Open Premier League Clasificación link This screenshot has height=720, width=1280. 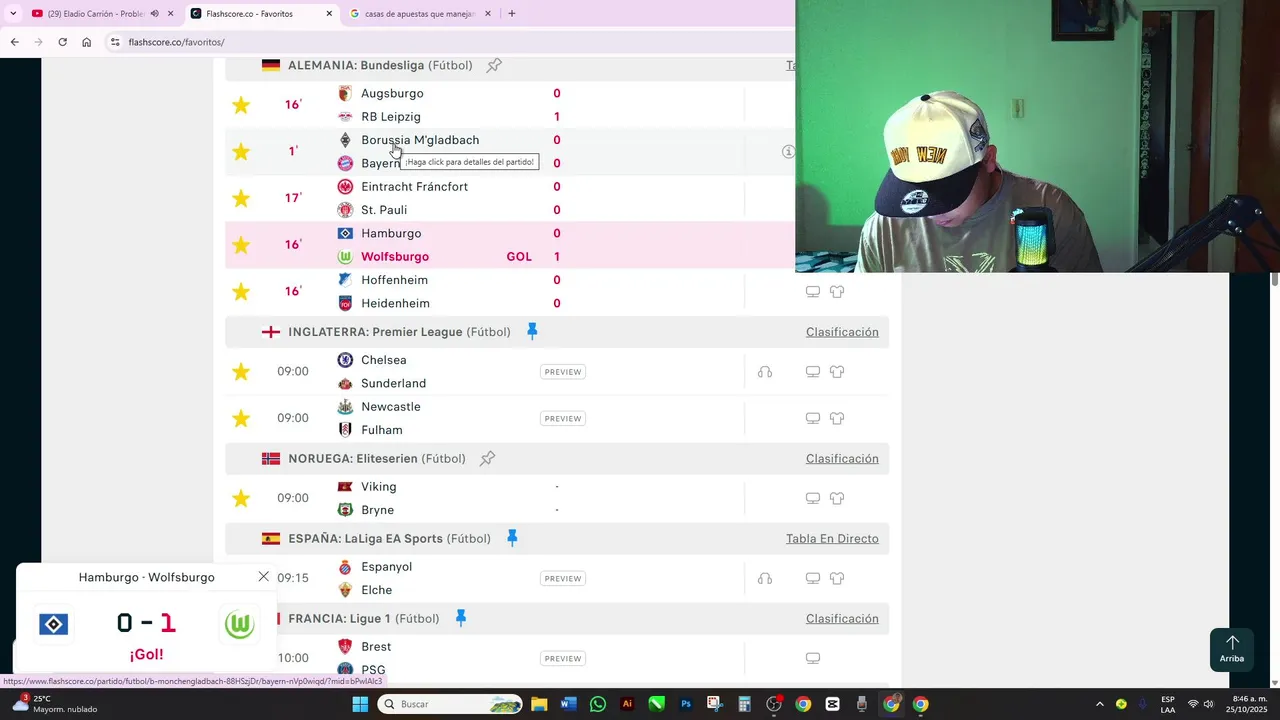pyautogui.click(x=842, y=332)
